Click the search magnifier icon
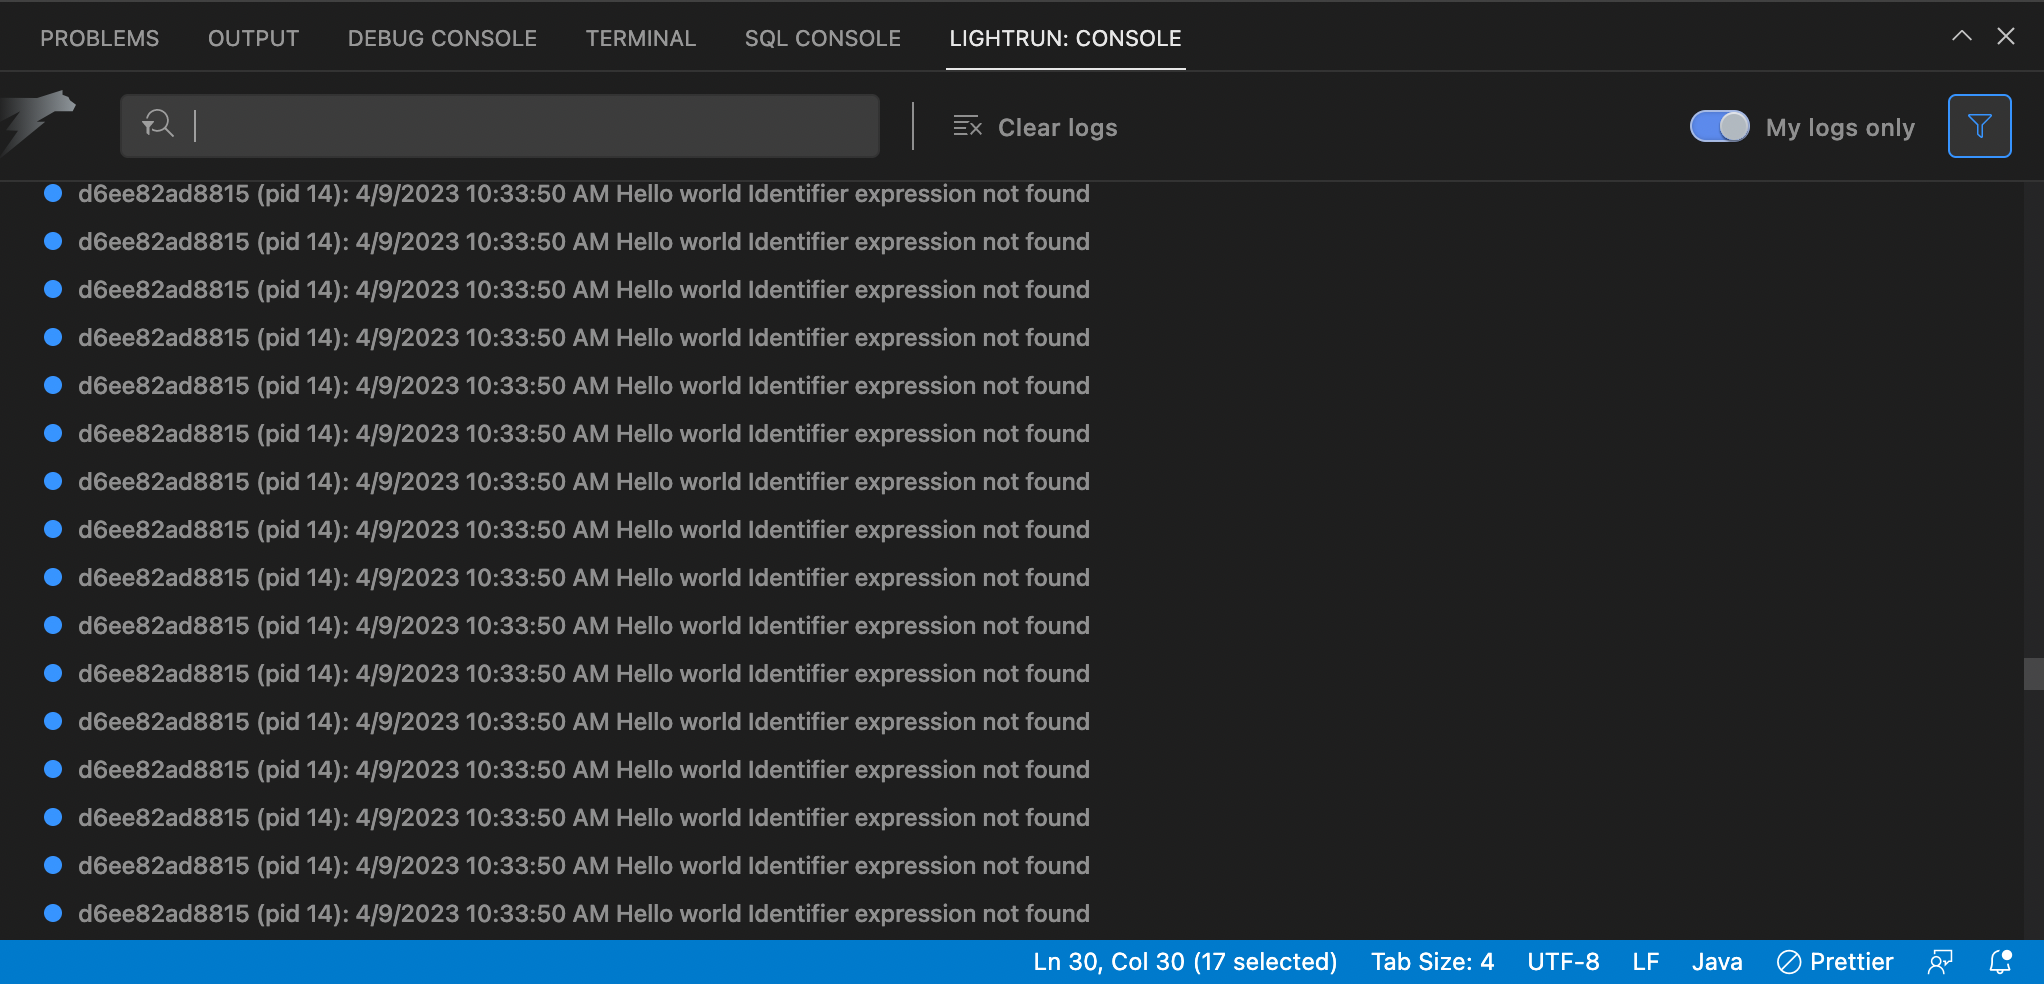 (x=158, y=125)
